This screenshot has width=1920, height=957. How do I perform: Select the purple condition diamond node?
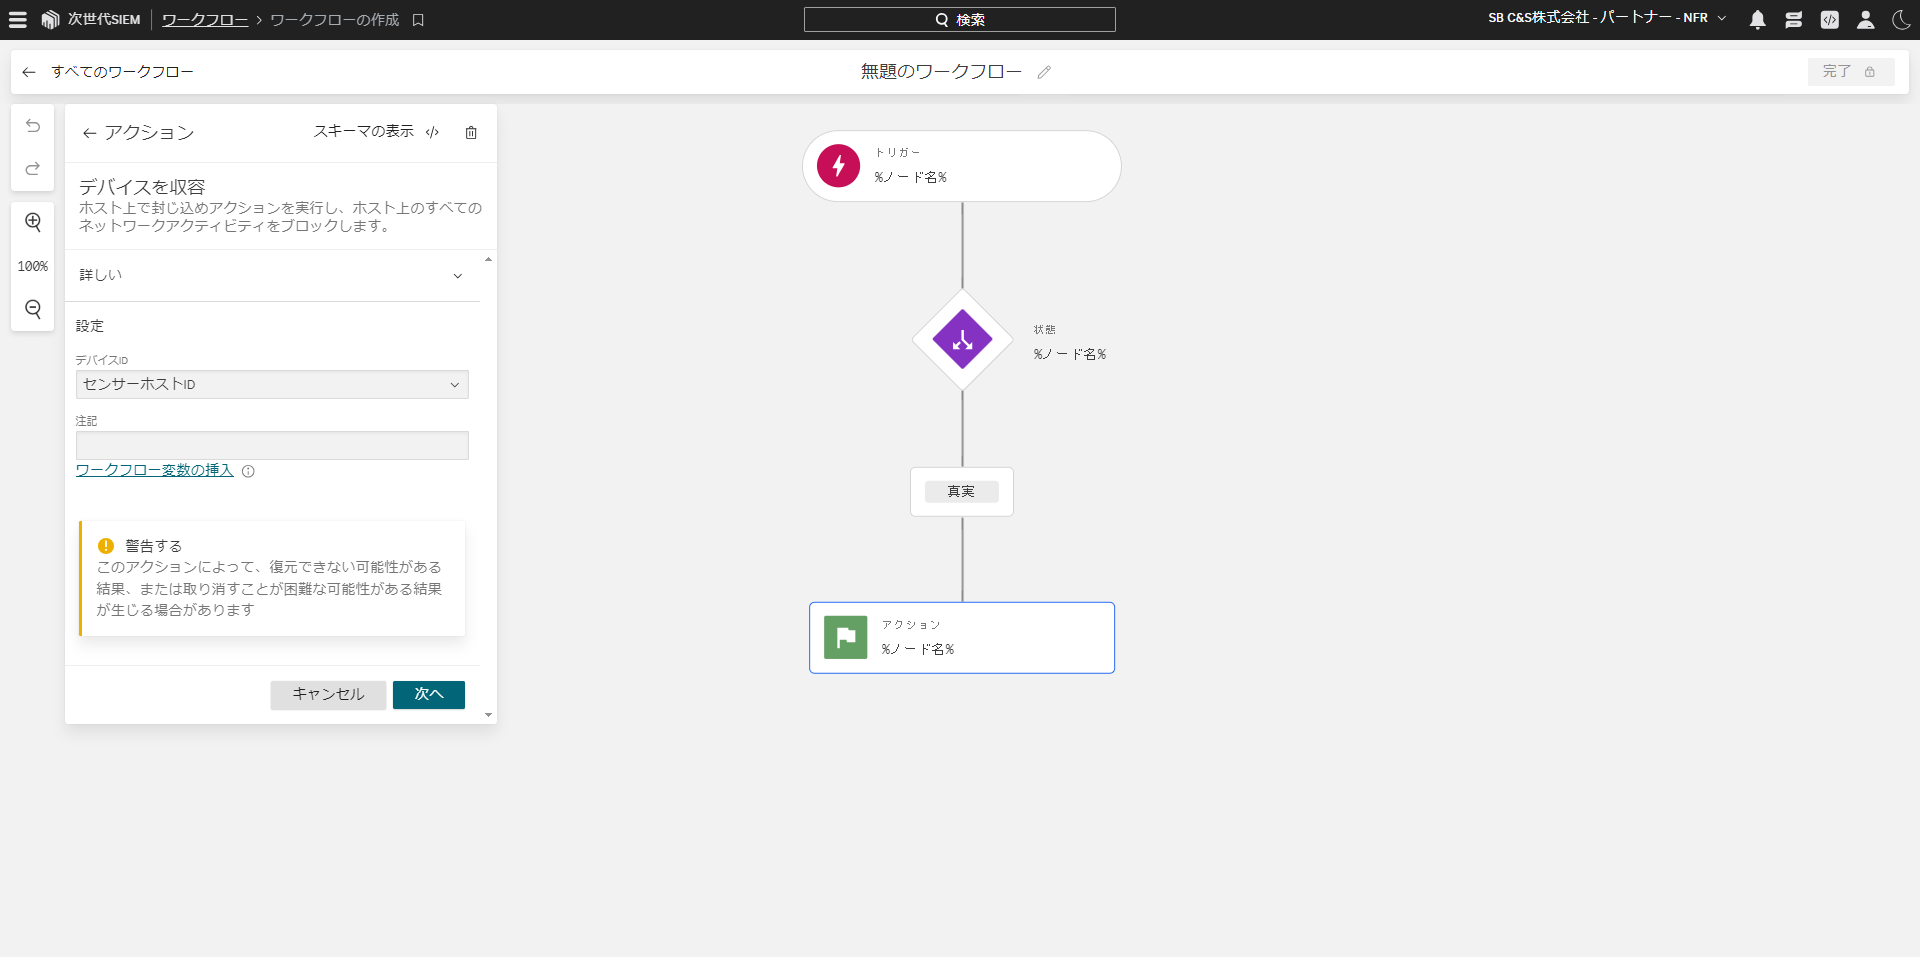[962, 340]
